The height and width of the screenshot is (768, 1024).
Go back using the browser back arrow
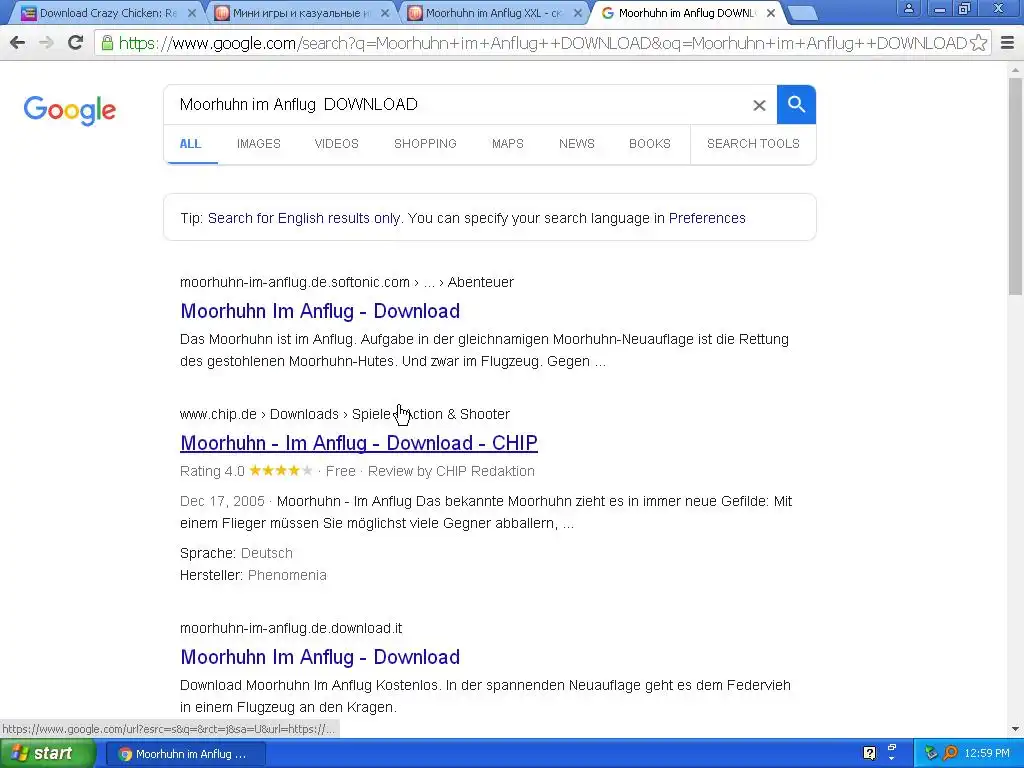click(x=18, y=43)
